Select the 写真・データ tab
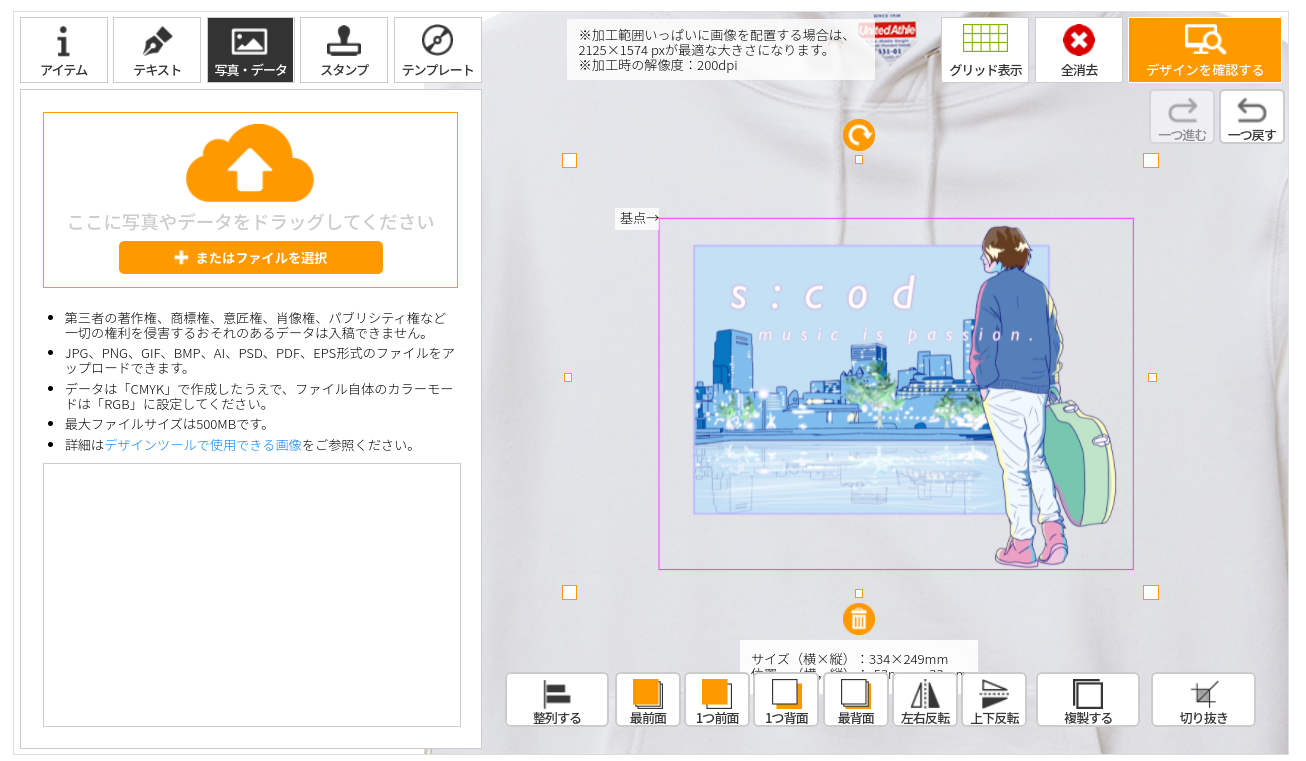 coord(250,50)
